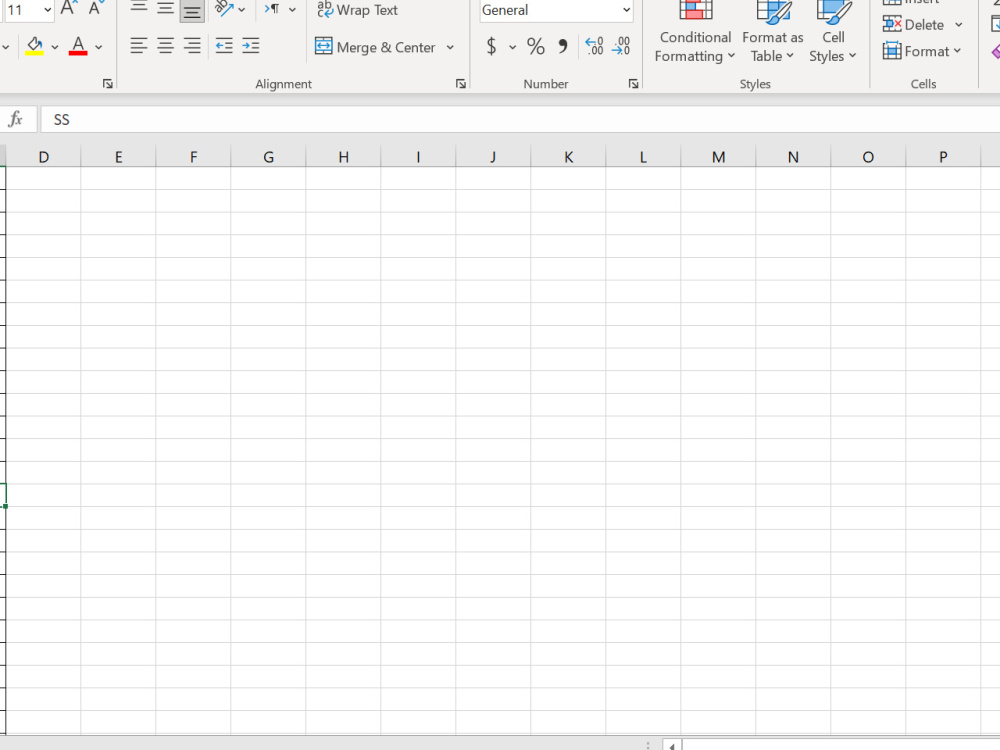Open the Borders dropdown arrow beside Fill Color

tap(6, 47)
